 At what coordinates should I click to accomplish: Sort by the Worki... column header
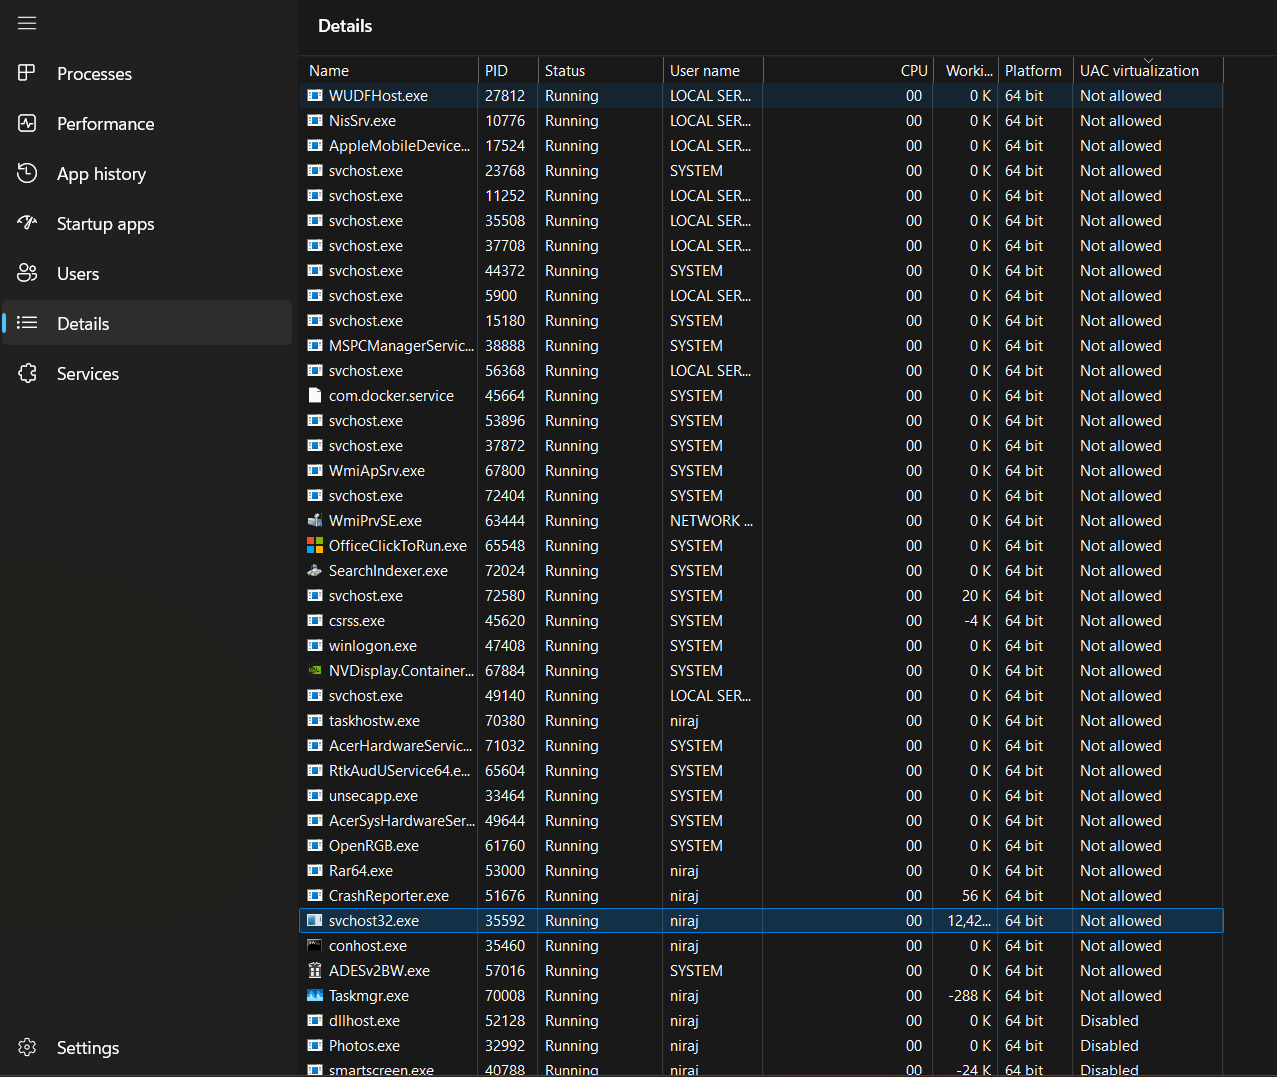(x=965, y=71)
